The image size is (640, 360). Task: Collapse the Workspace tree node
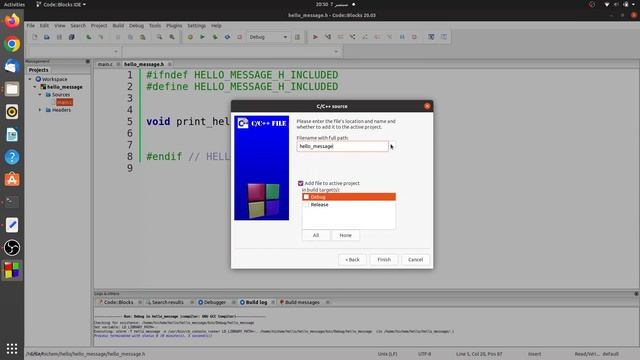30,79
